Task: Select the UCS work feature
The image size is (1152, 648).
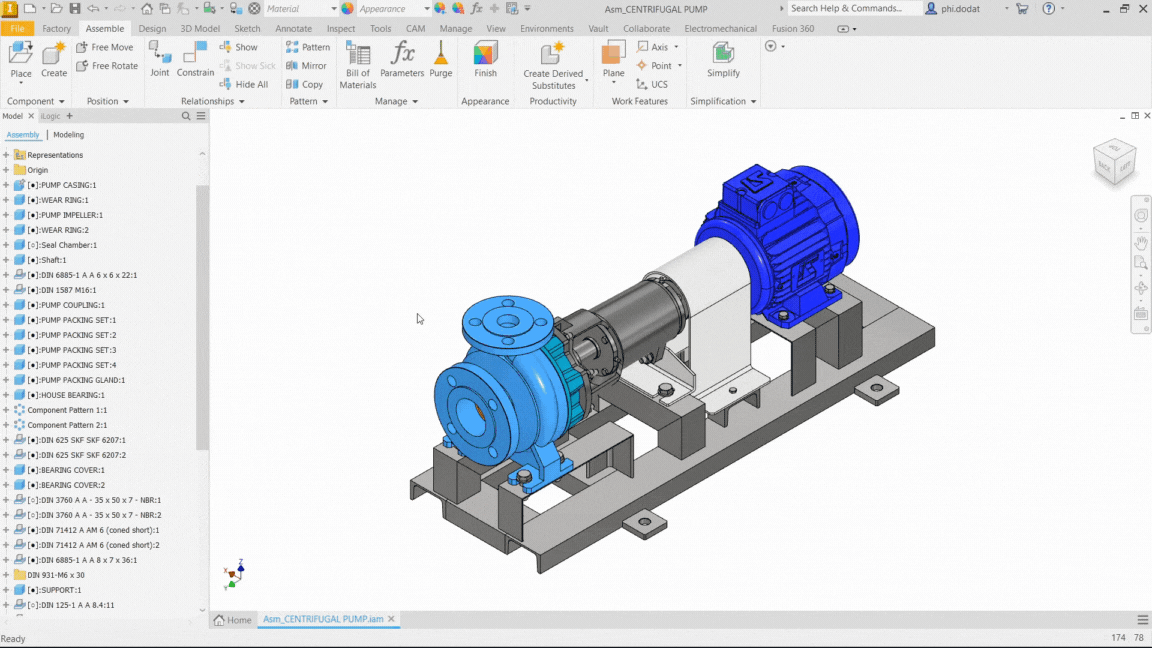Action: tap(652, 84)
